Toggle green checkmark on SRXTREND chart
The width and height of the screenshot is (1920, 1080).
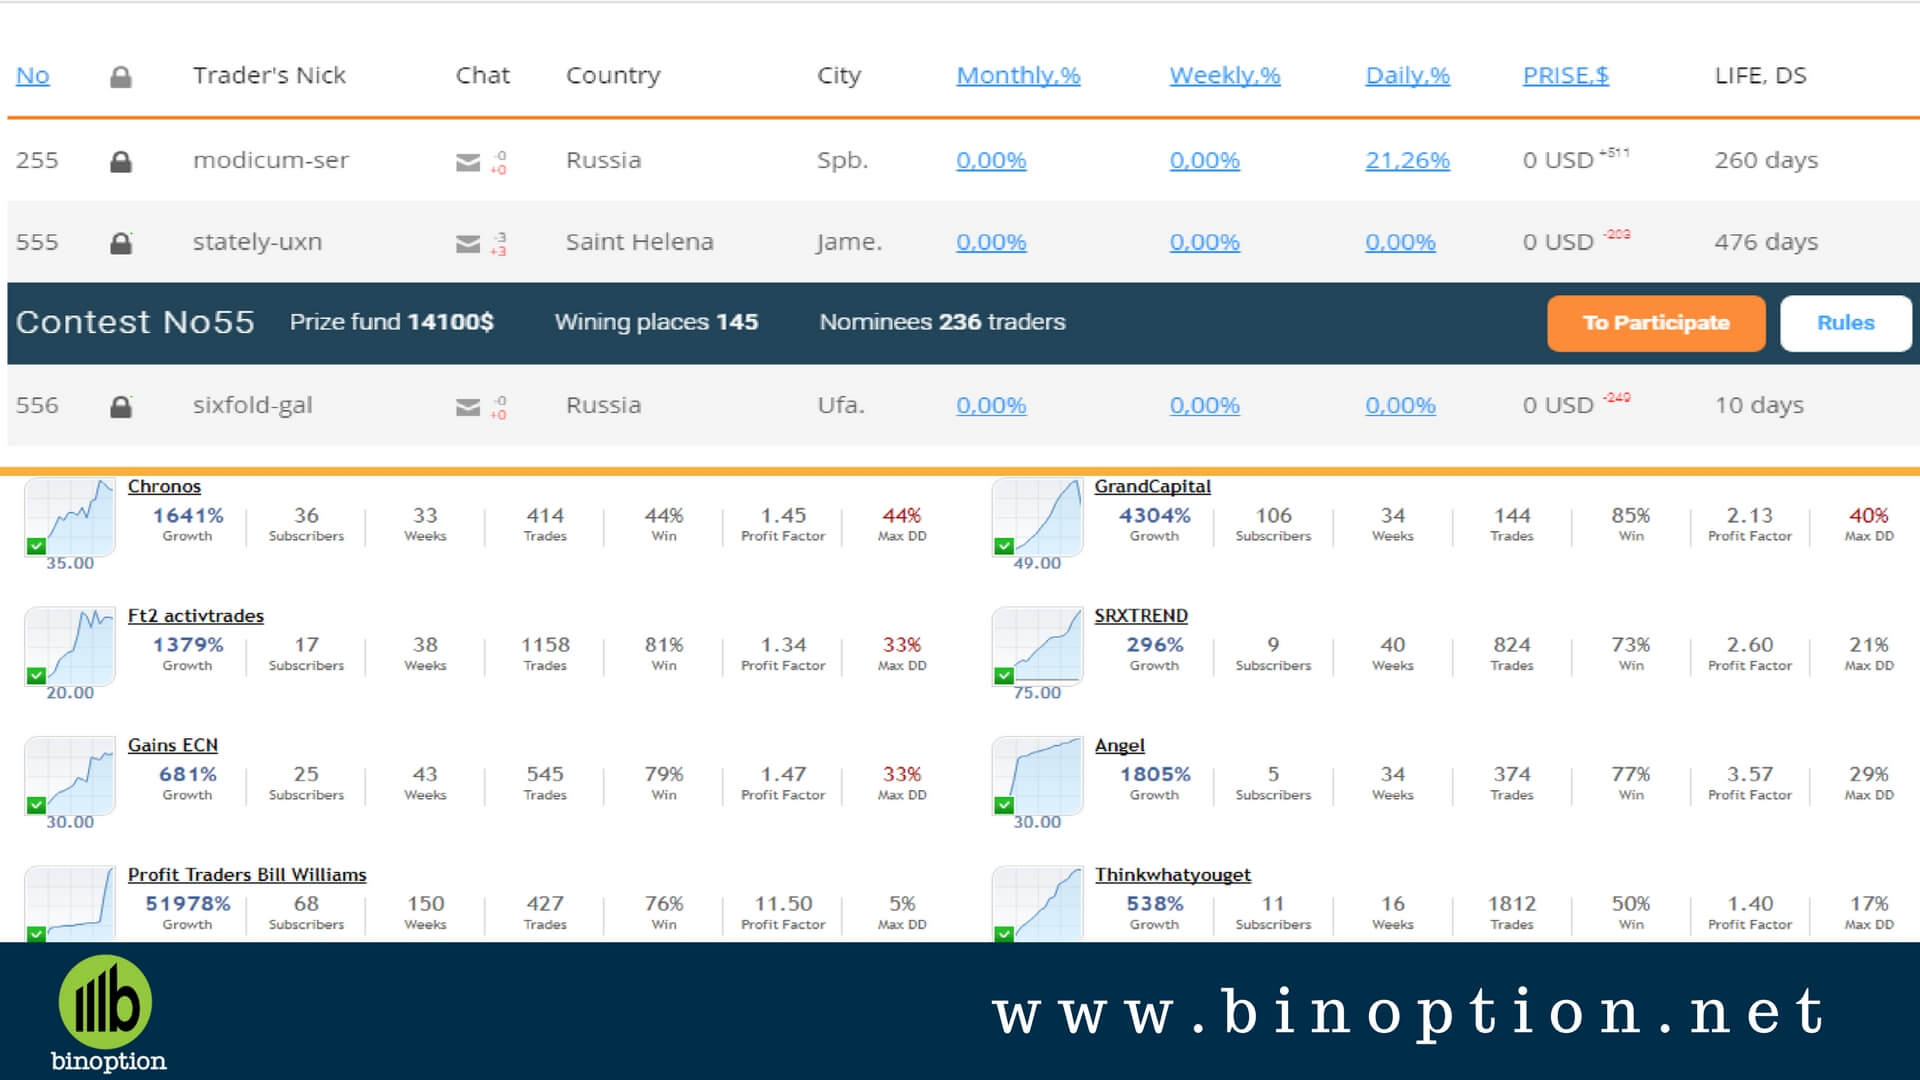(1004, 675)
